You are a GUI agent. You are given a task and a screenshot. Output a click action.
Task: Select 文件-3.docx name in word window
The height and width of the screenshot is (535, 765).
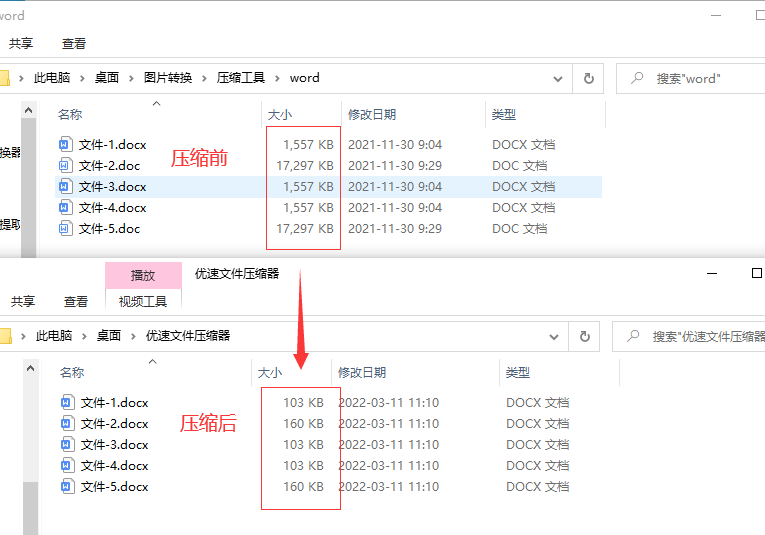113,187
